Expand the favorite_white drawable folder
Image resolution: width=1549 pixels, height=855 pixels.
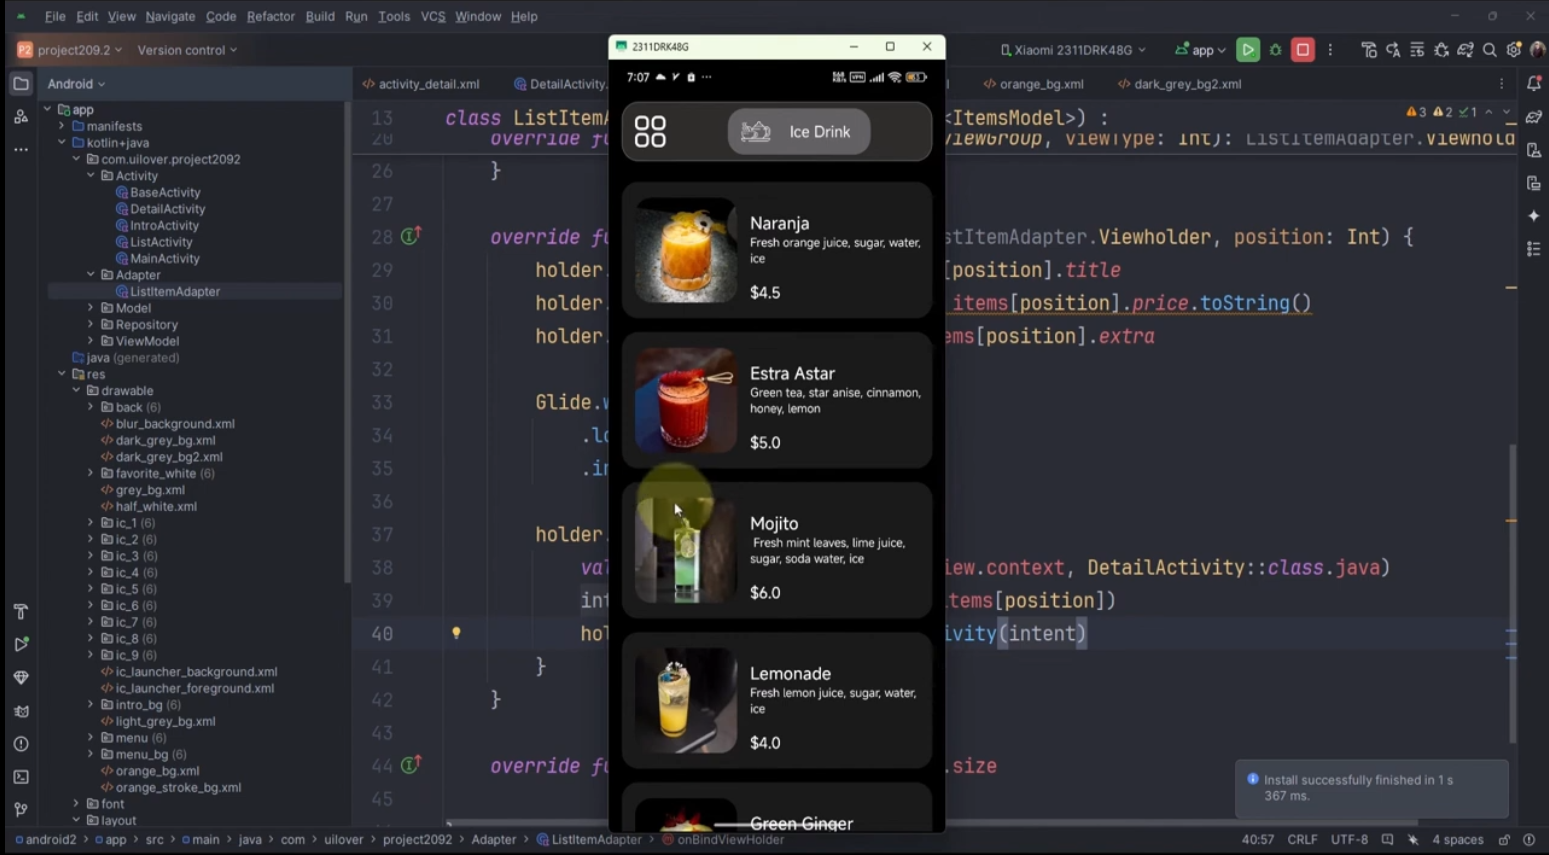91,473
